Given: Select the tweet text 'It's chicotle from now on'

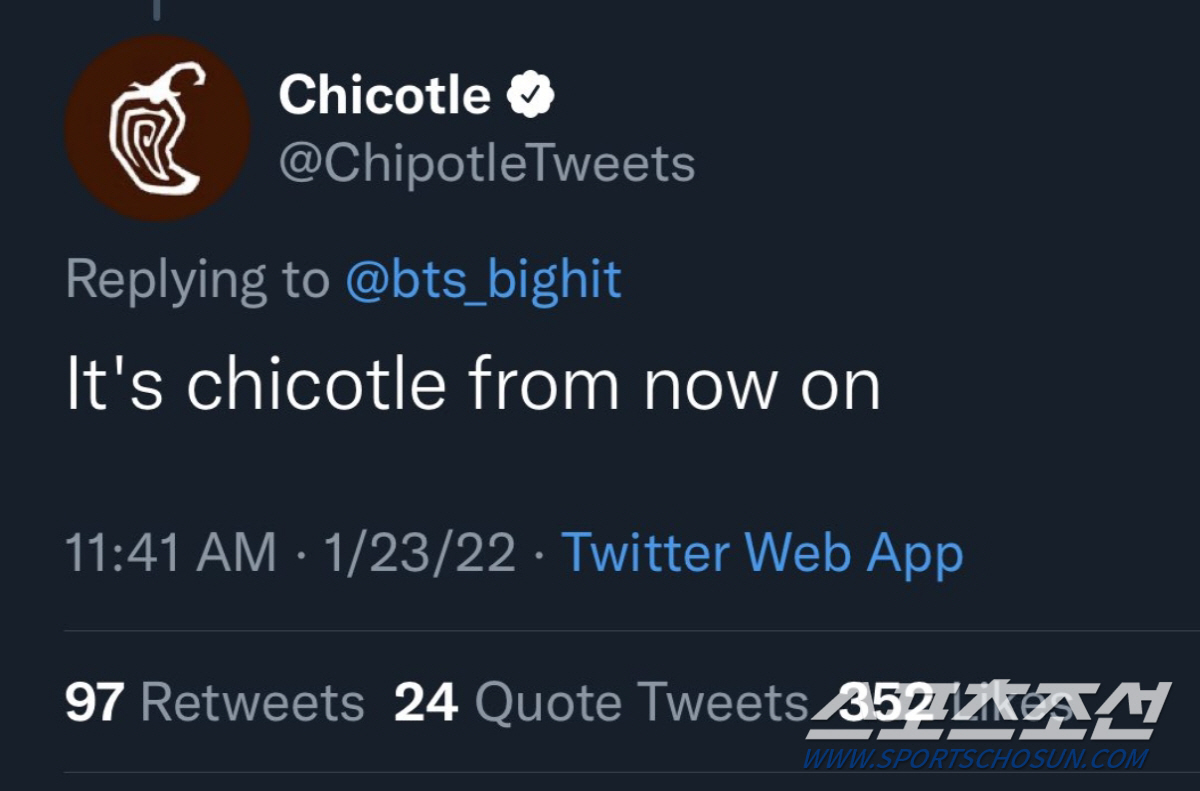Looking at the screenshot, I should 472,385.
